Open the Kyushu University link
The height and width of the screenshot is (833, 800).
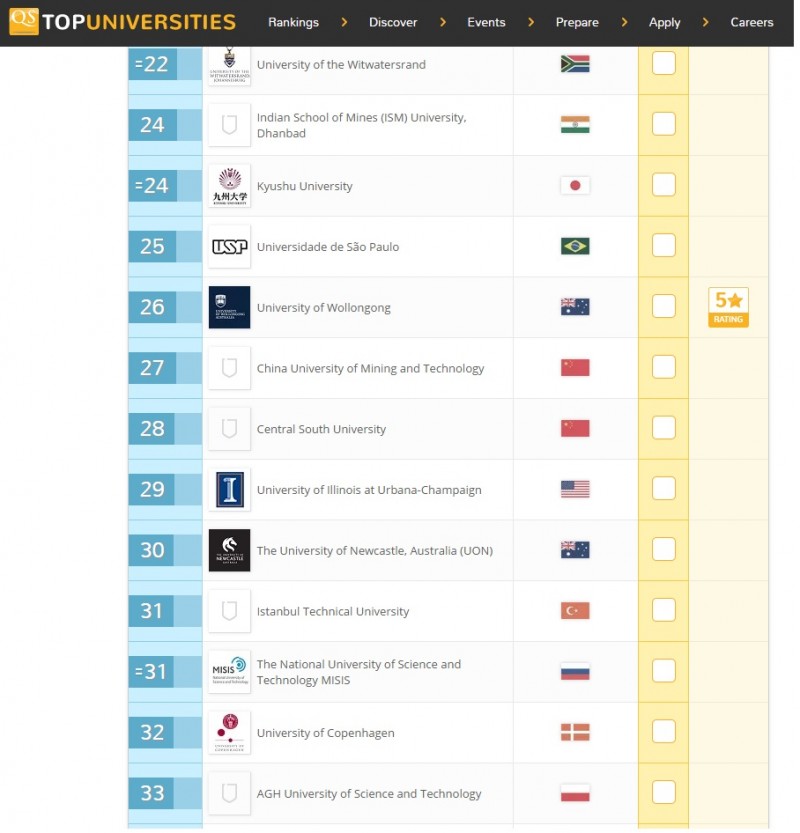coord(304,186)
